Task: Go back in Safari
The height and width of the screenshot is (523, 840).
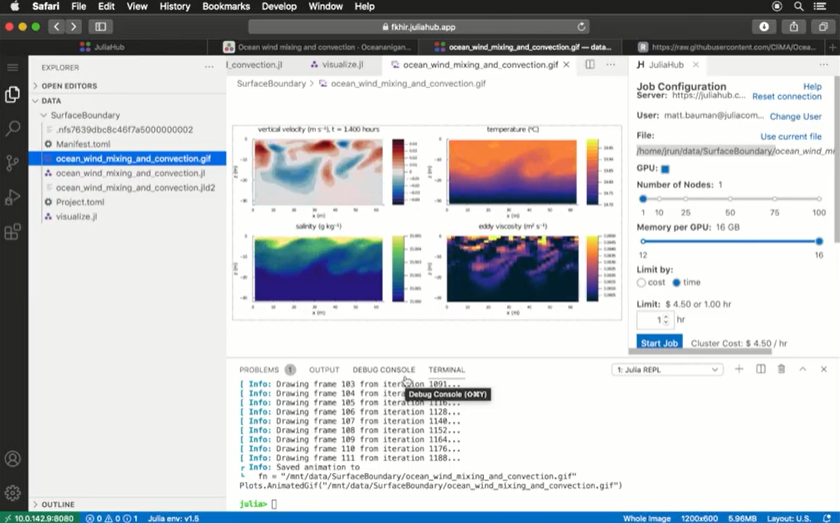Action: (56, 26)
